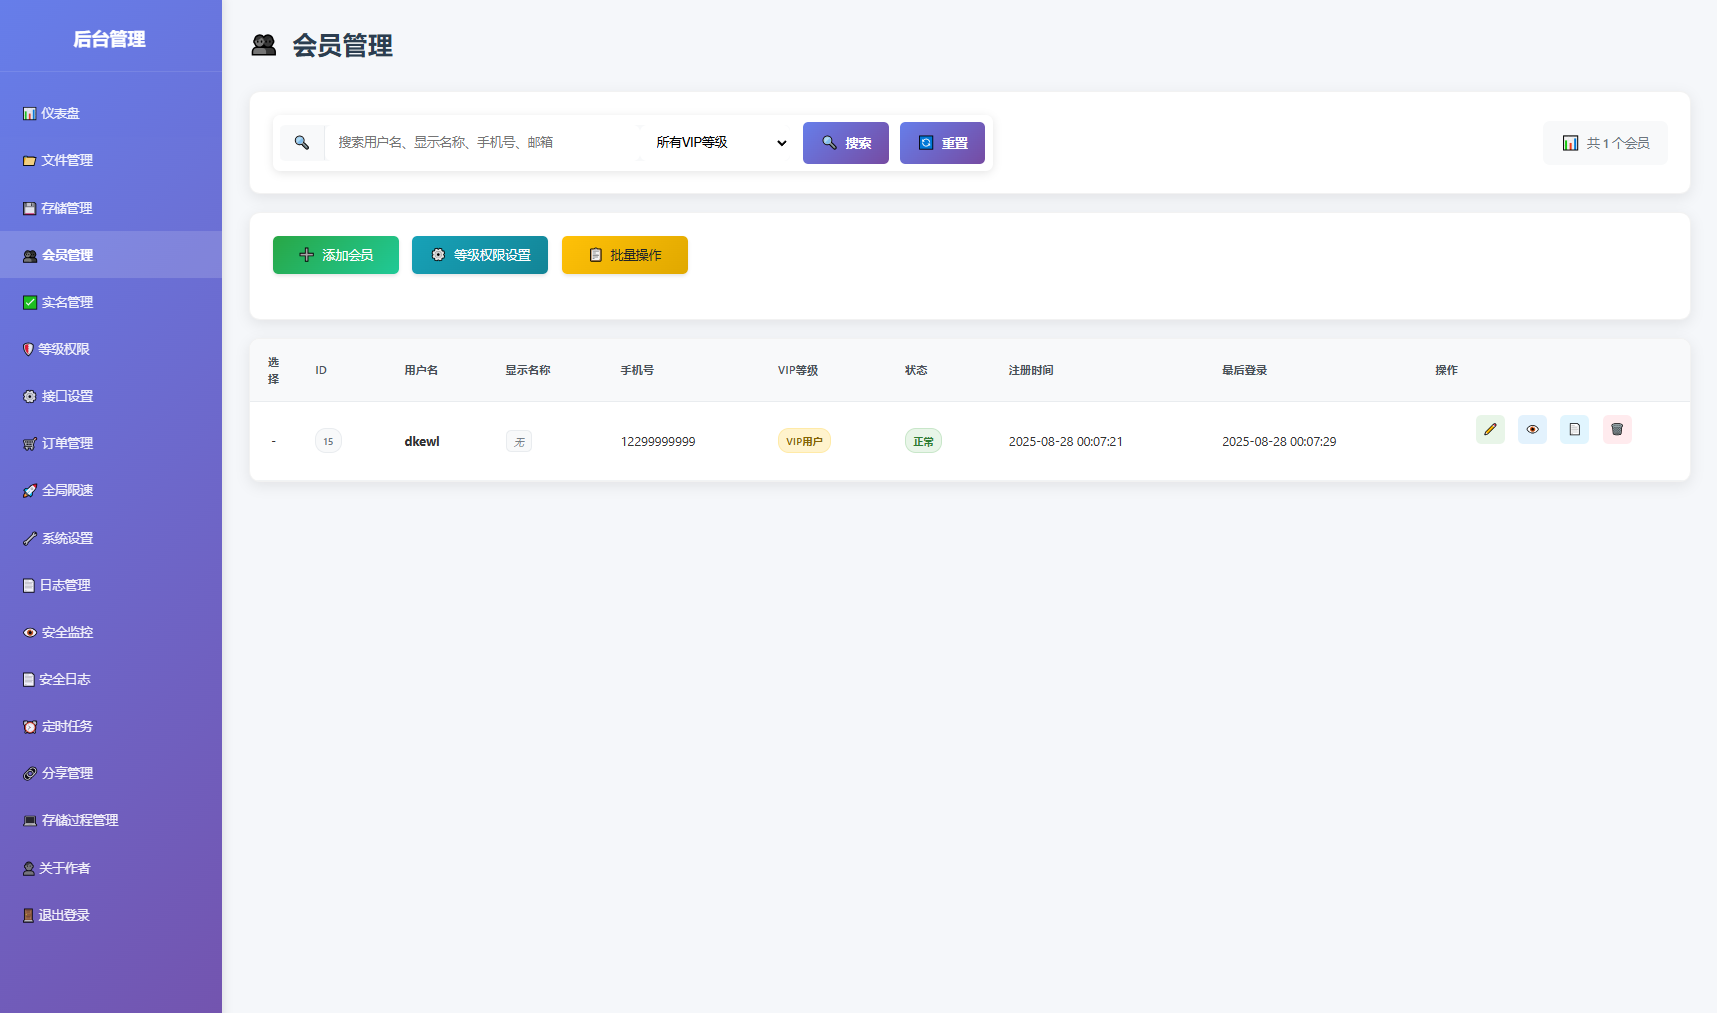Open member details via the document icon
This screenshot has width=1717, height=1013.
click(x=1574, y=429)
